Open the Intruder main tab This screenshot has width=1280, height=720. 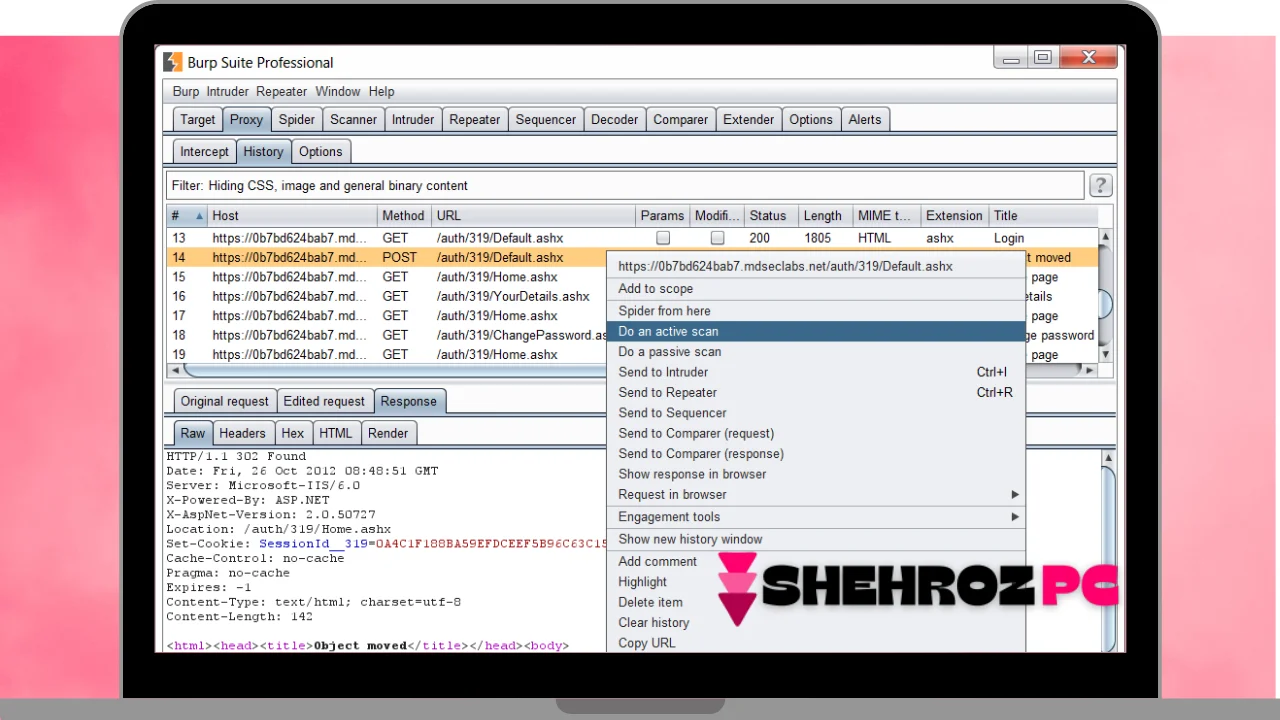click(x=413, y=119)
